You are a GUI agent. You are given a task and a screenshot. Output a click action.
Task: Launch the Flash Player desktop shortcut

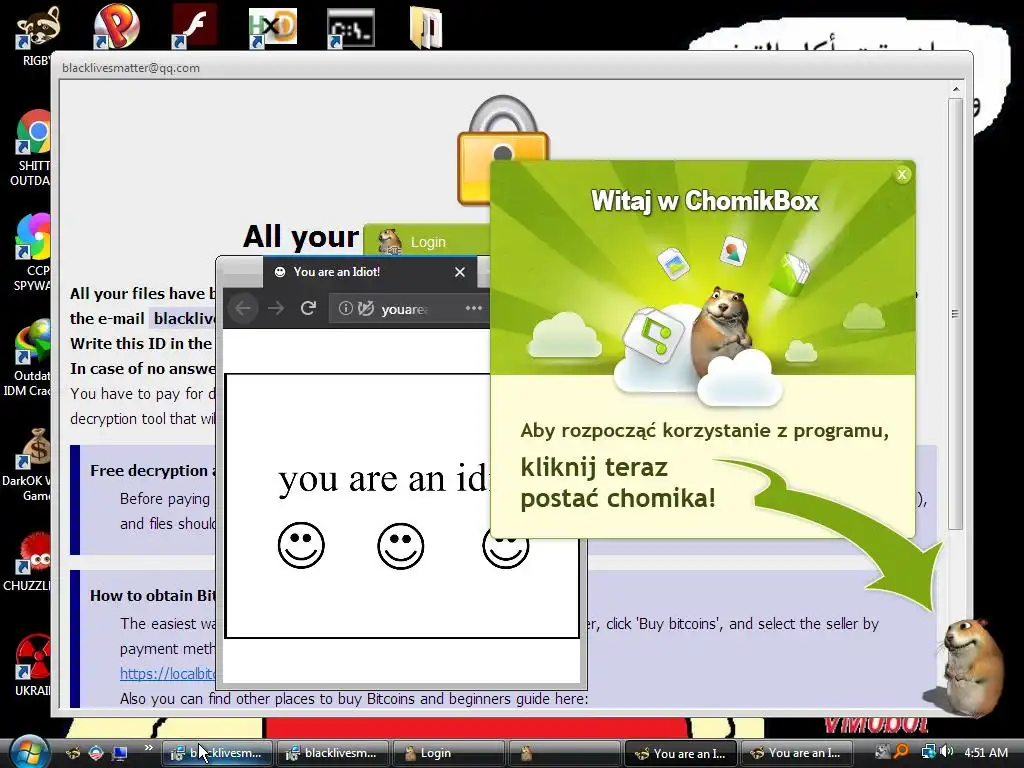(194, 26)
